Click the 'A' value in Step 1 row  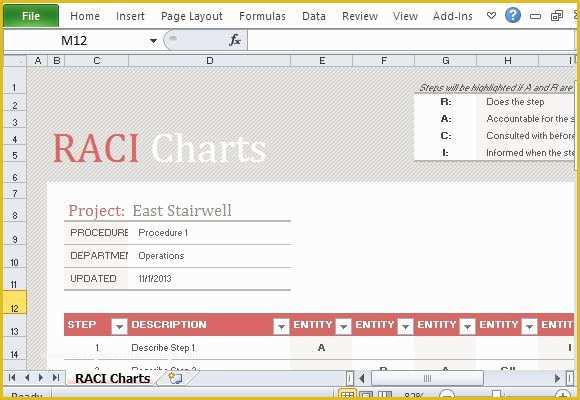pos(321,348)
